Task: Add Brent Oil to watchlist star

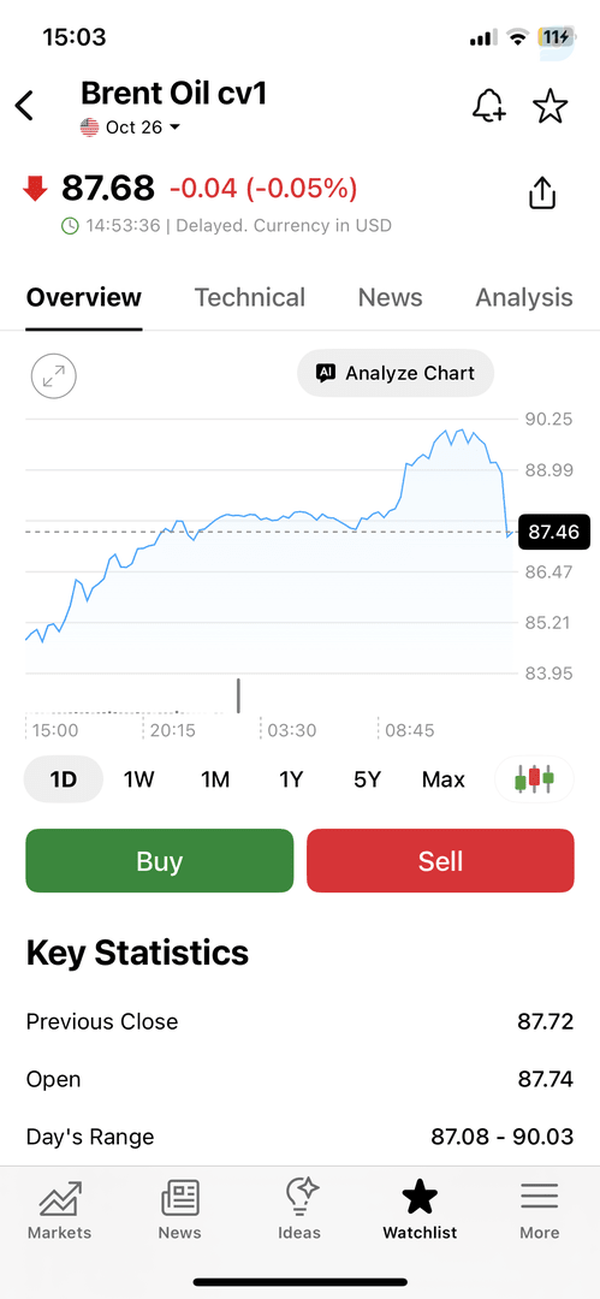Action: click(x=550, y=105)
